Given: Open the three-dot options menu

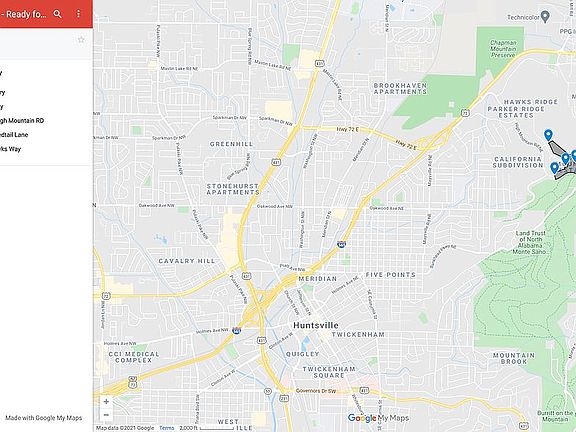Looking at the screenshot, I should pyautogui.click(x=78, y=14).
